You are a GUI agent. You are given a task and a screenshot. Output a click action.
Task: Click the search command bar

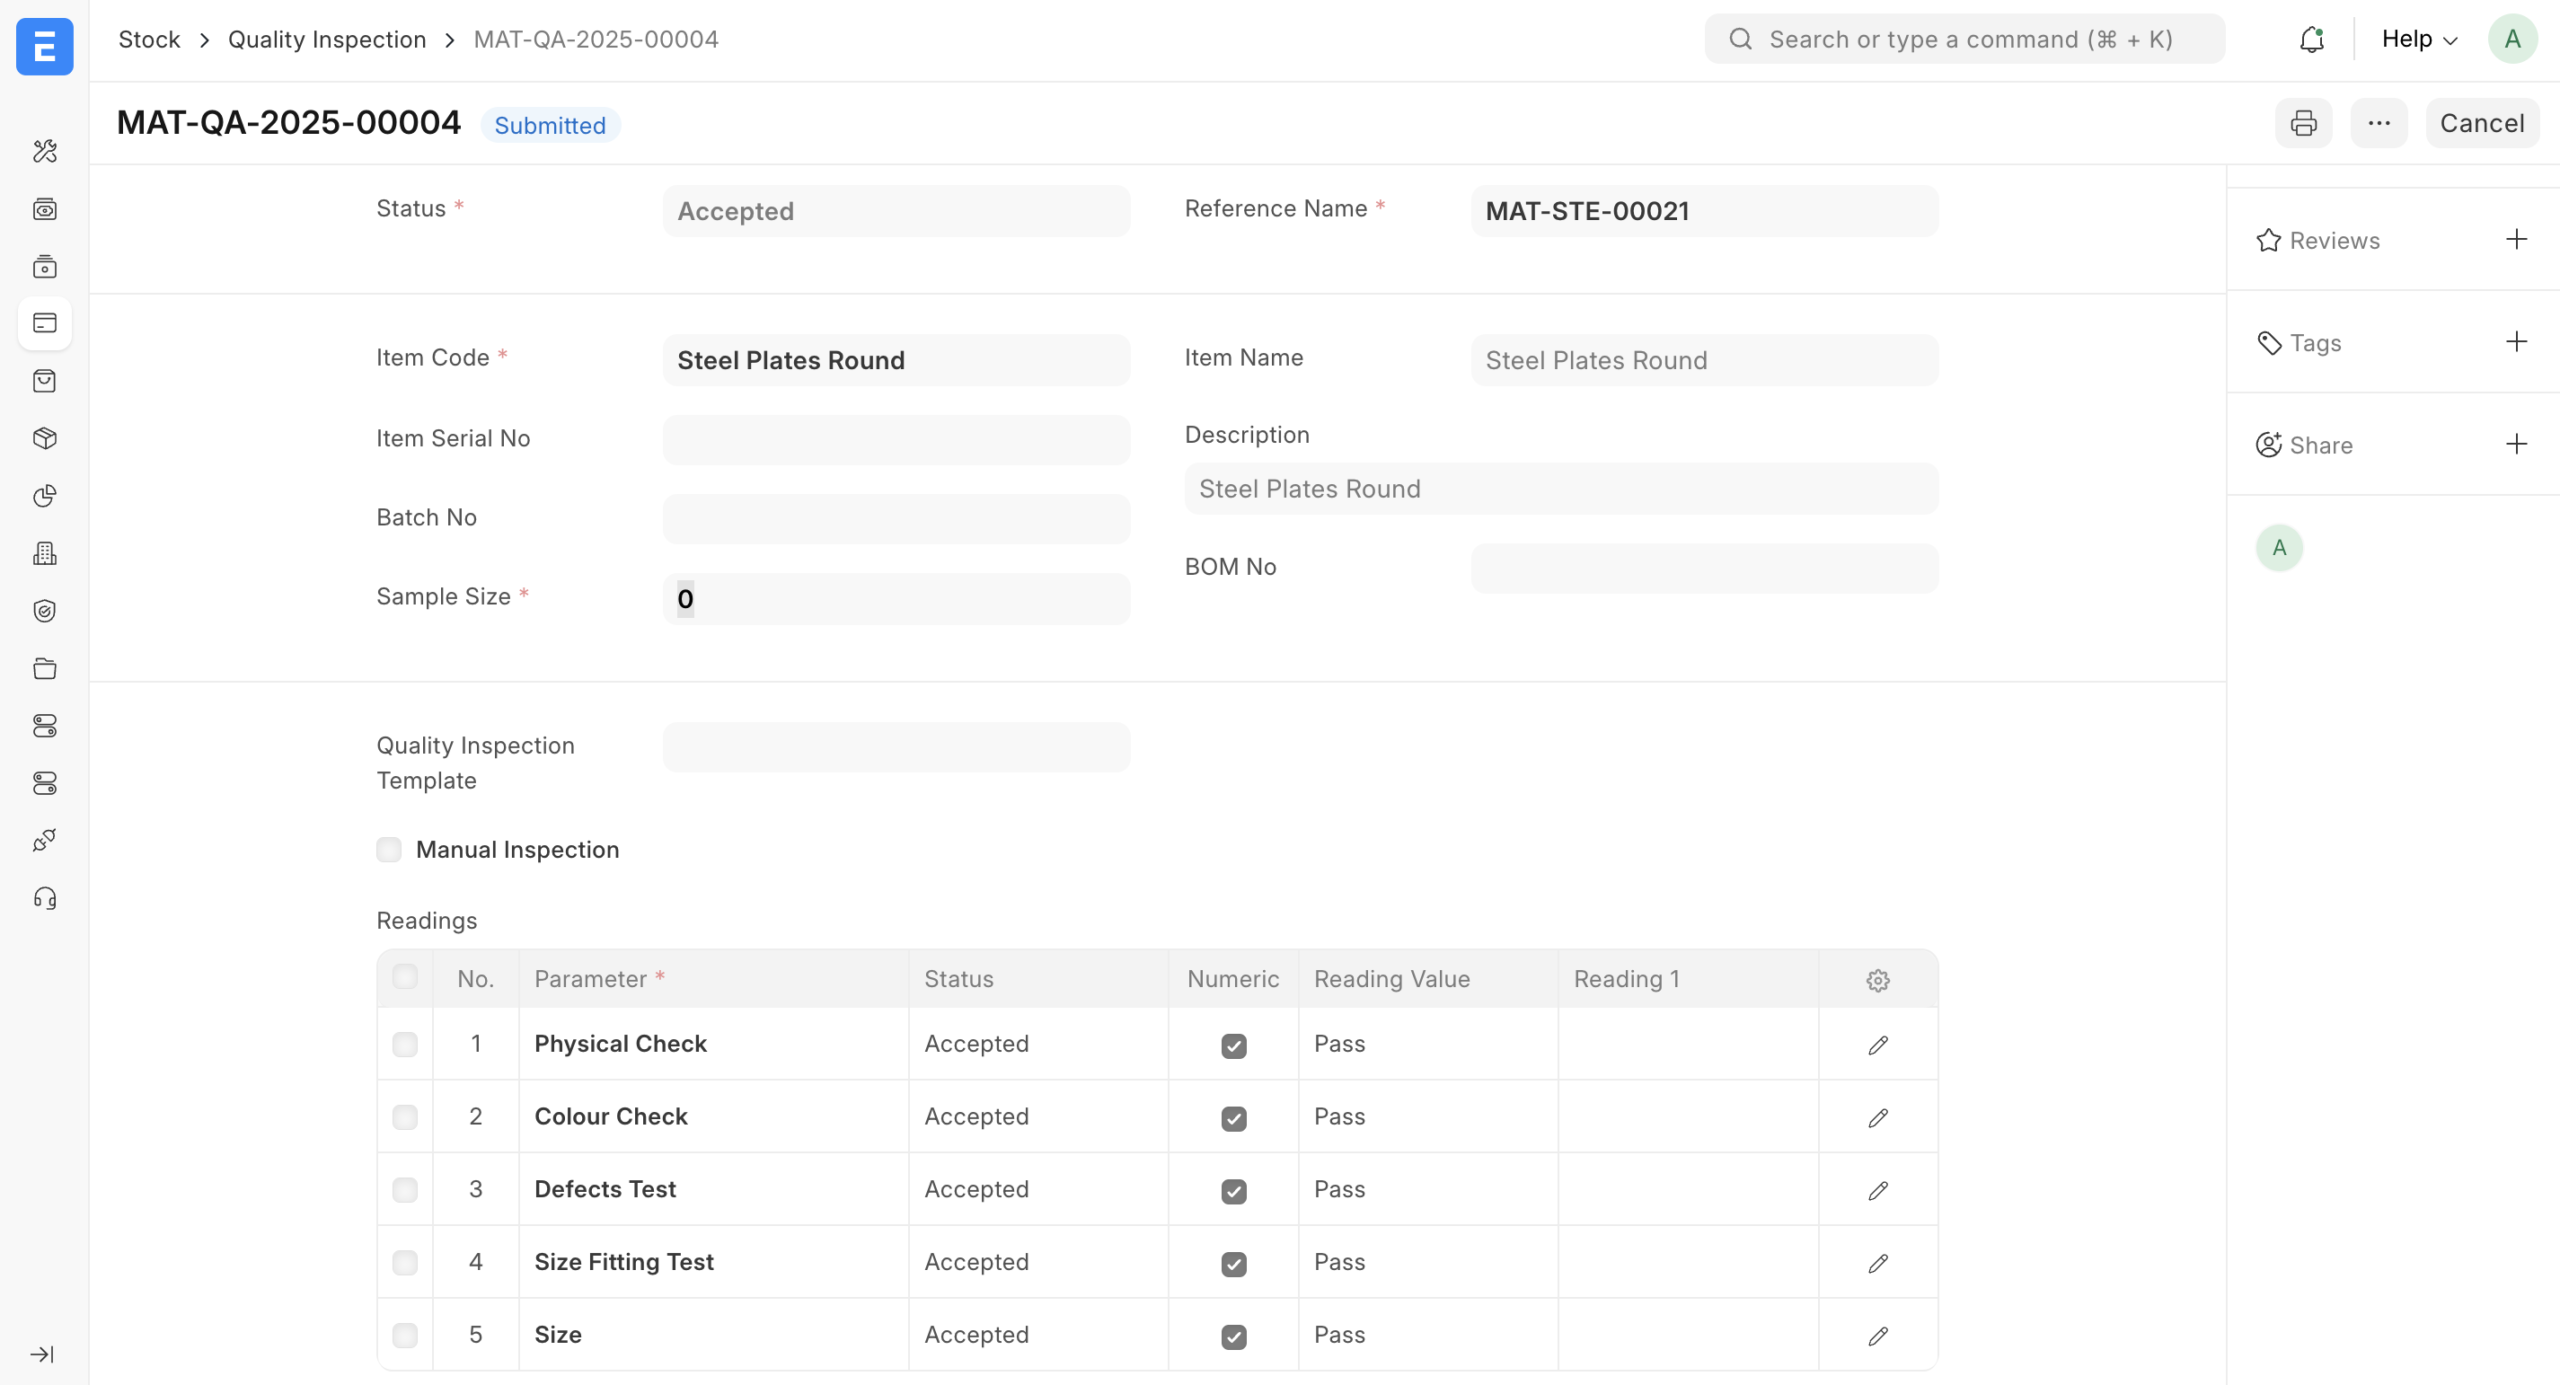(x=1964, y=39)
